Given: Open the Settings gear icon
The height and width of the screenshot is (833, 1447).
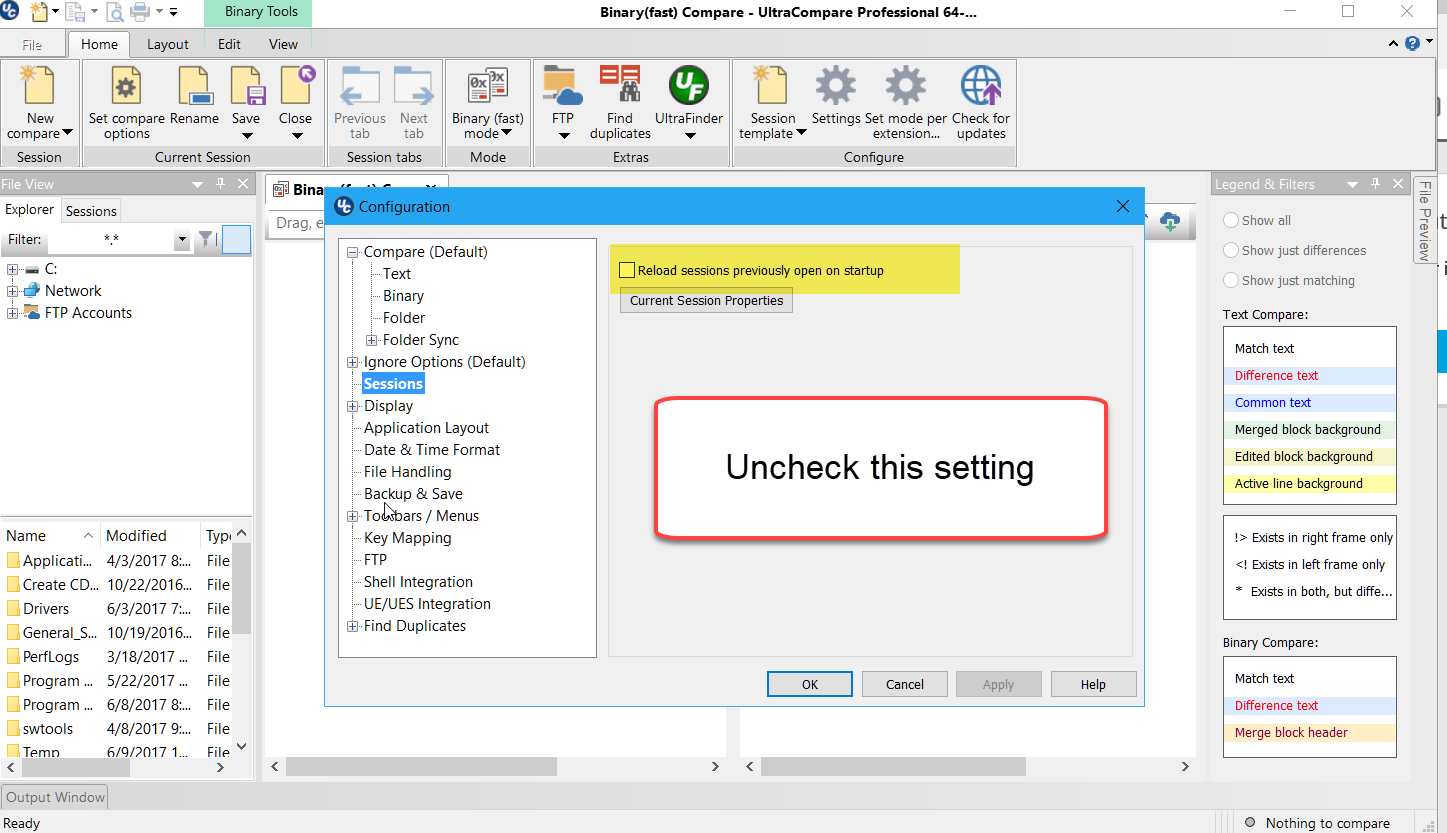Looking at the screenshot, I should click(x=835, y=86).
